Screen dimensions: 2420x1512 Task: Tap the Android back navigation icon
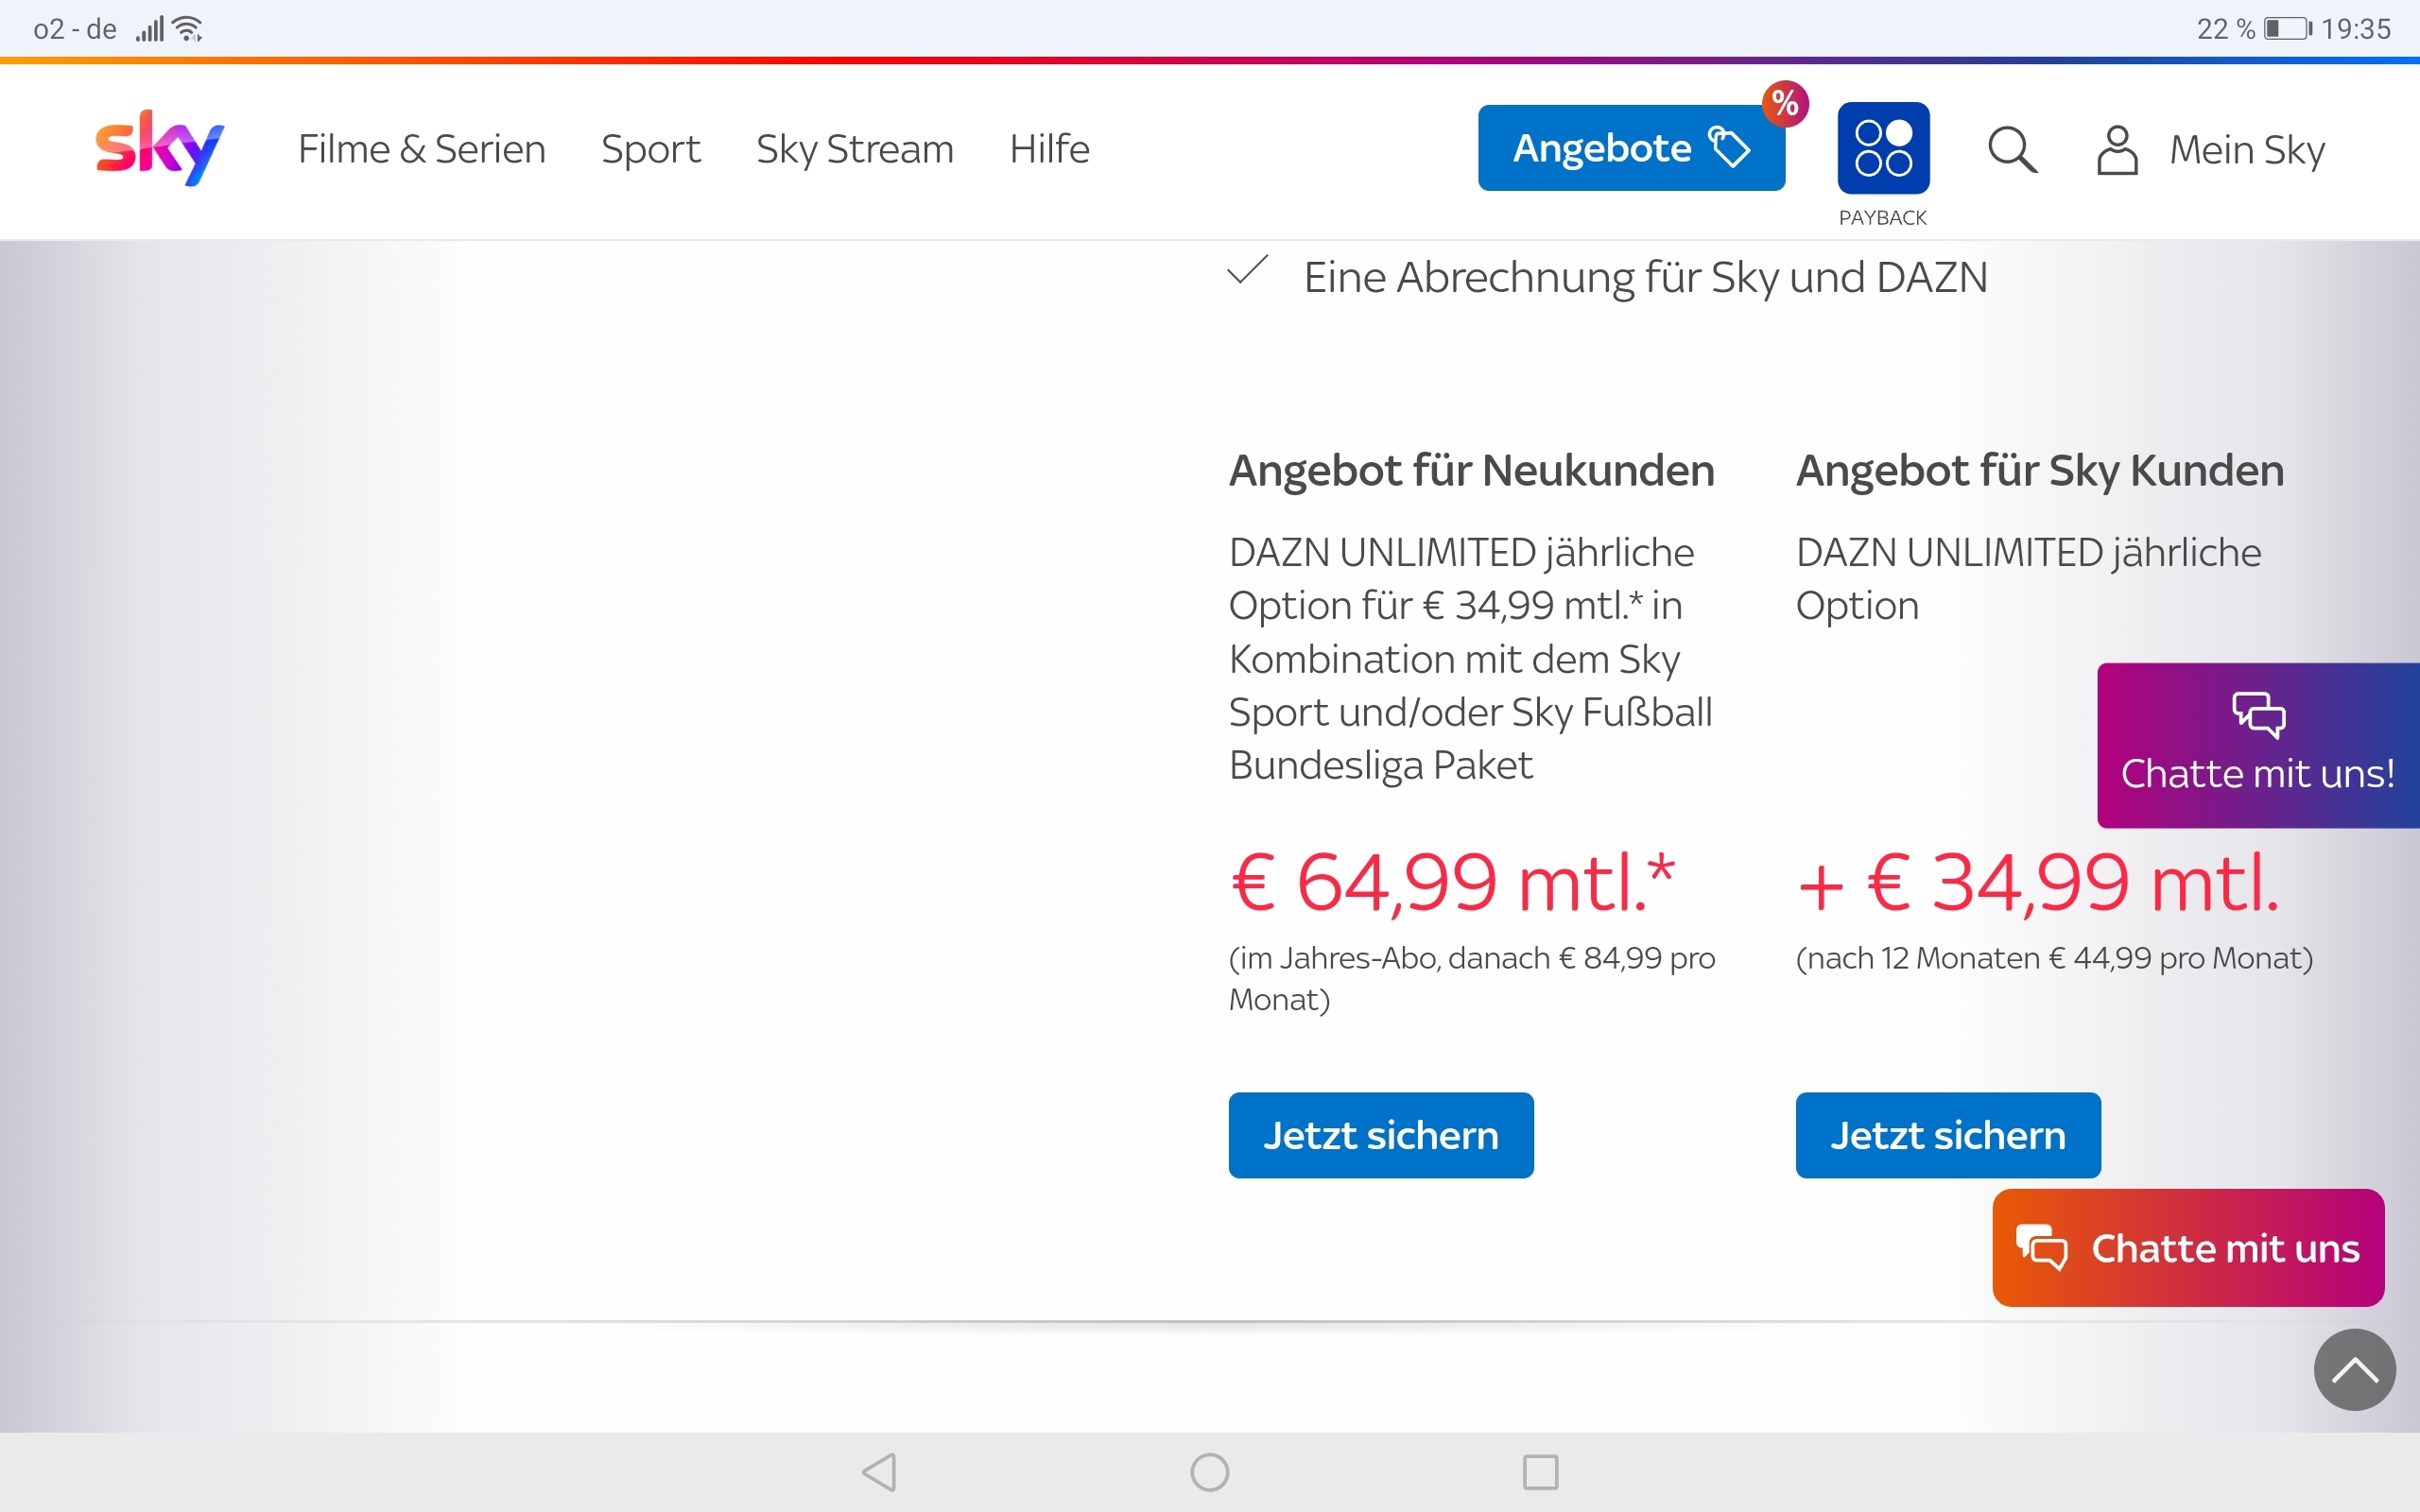tap(880, 1472)
